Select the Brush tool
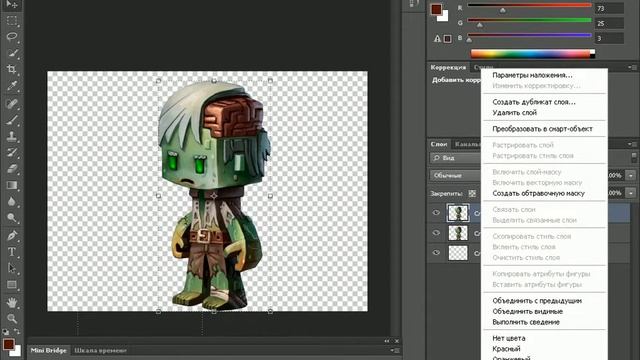Viewport: 640px width, 360px height. tap(11, 120)
